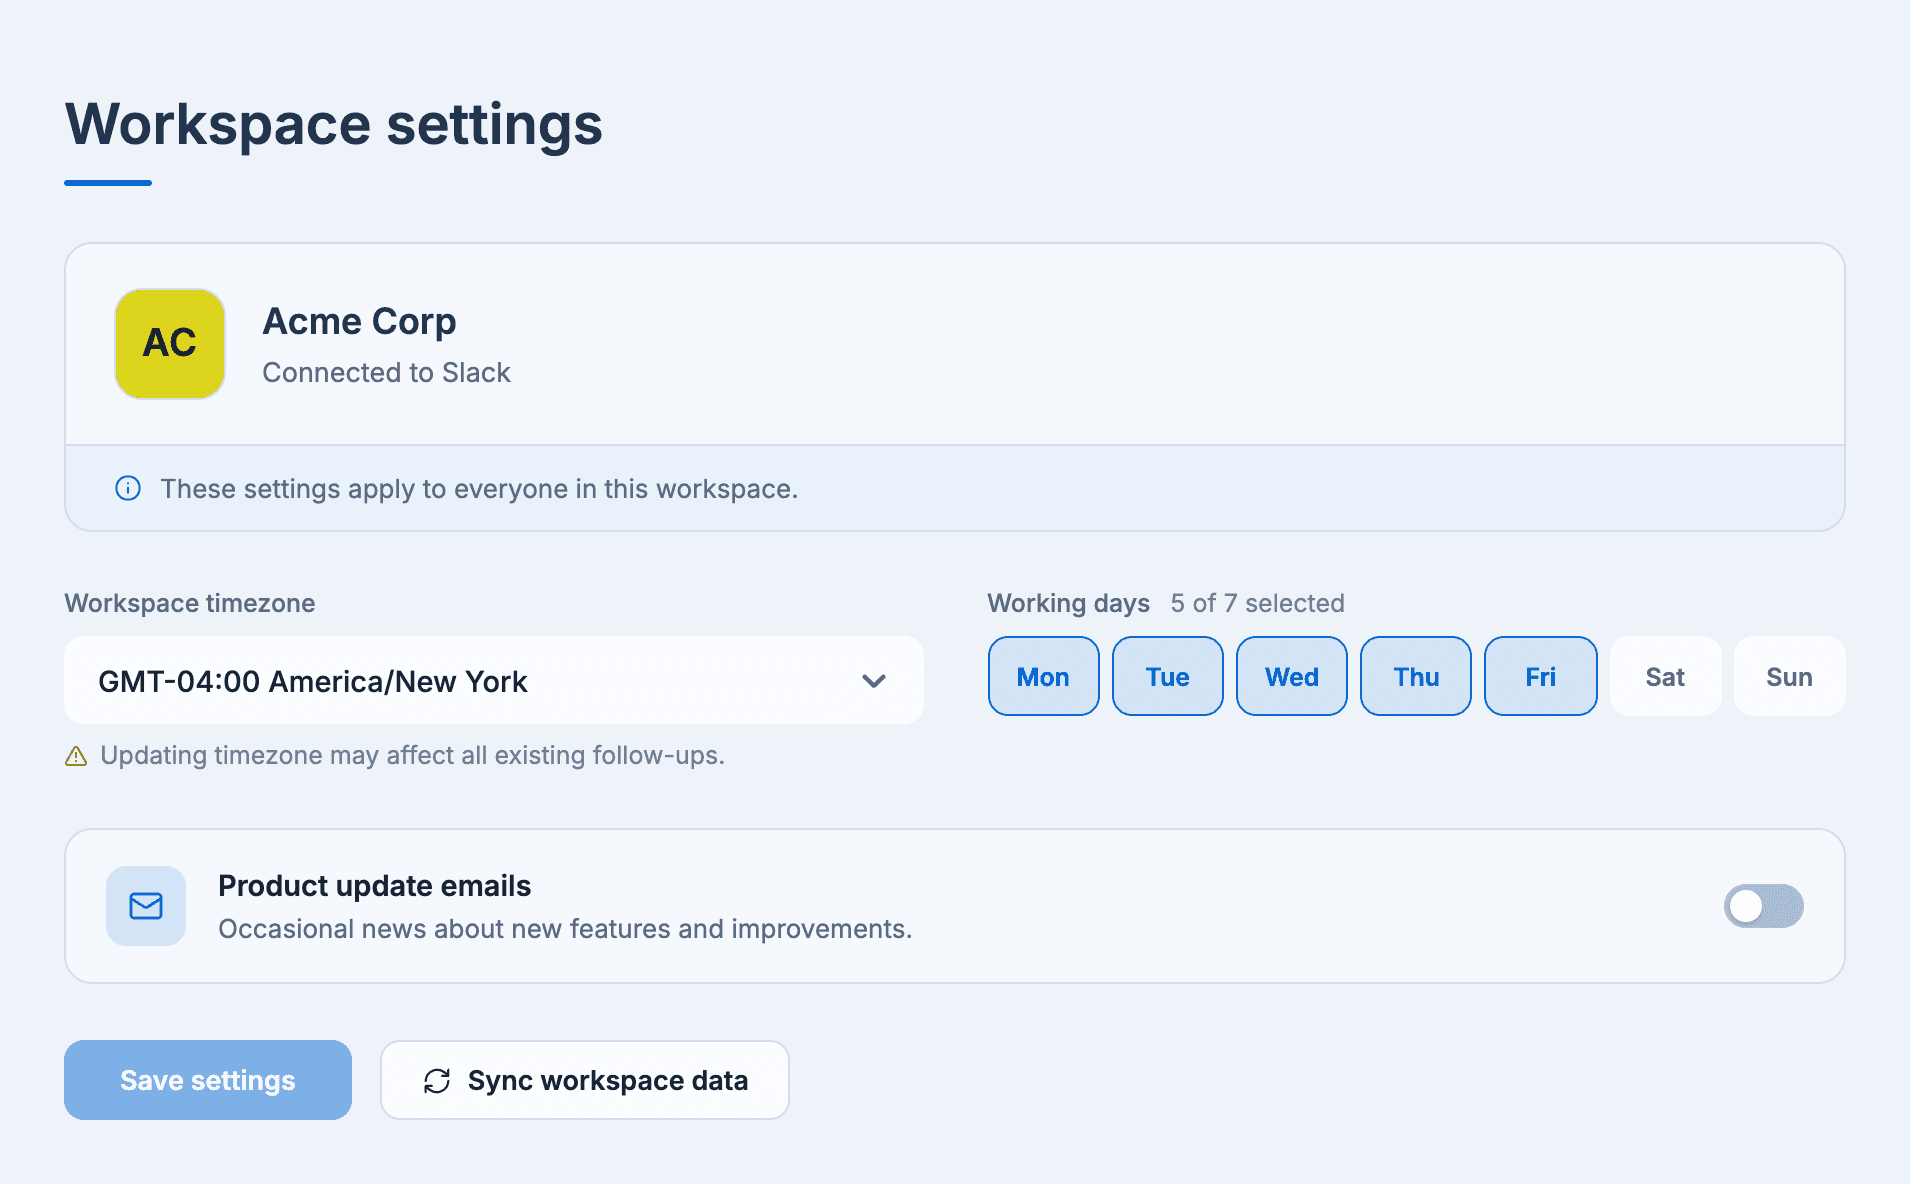Click the 'Workspace timezone' label
Image resolution: width=1910 pixels, height=1184 pixels.
click(190, 603)
